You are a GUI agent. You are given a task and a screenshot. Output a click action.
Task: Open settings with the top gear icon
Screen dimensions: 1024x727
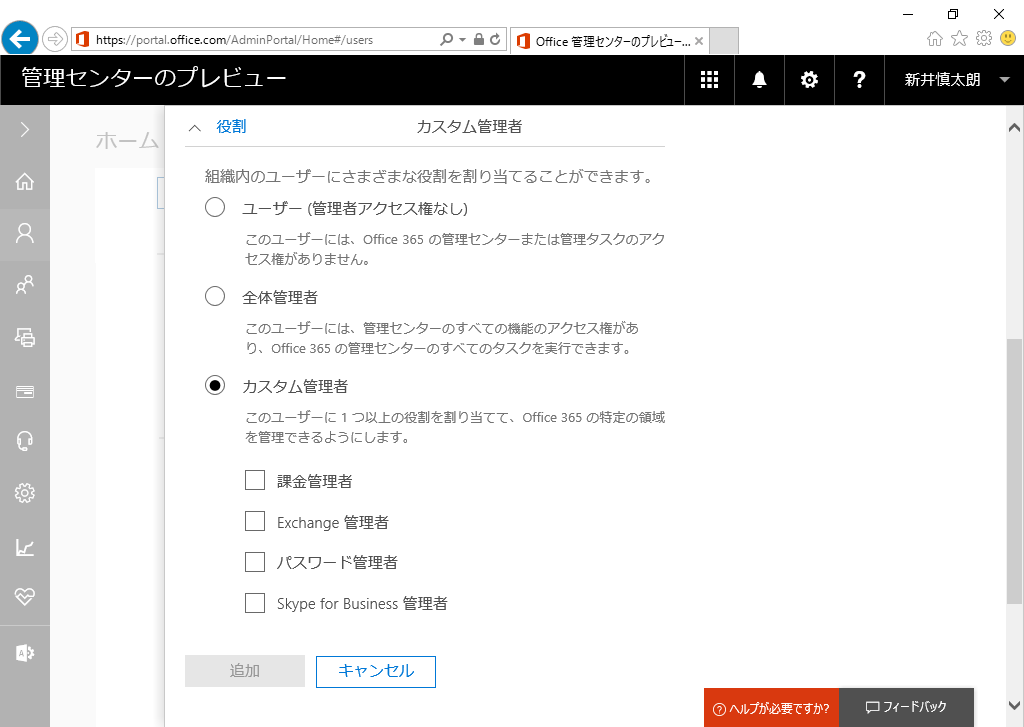[x=809, y=79]
